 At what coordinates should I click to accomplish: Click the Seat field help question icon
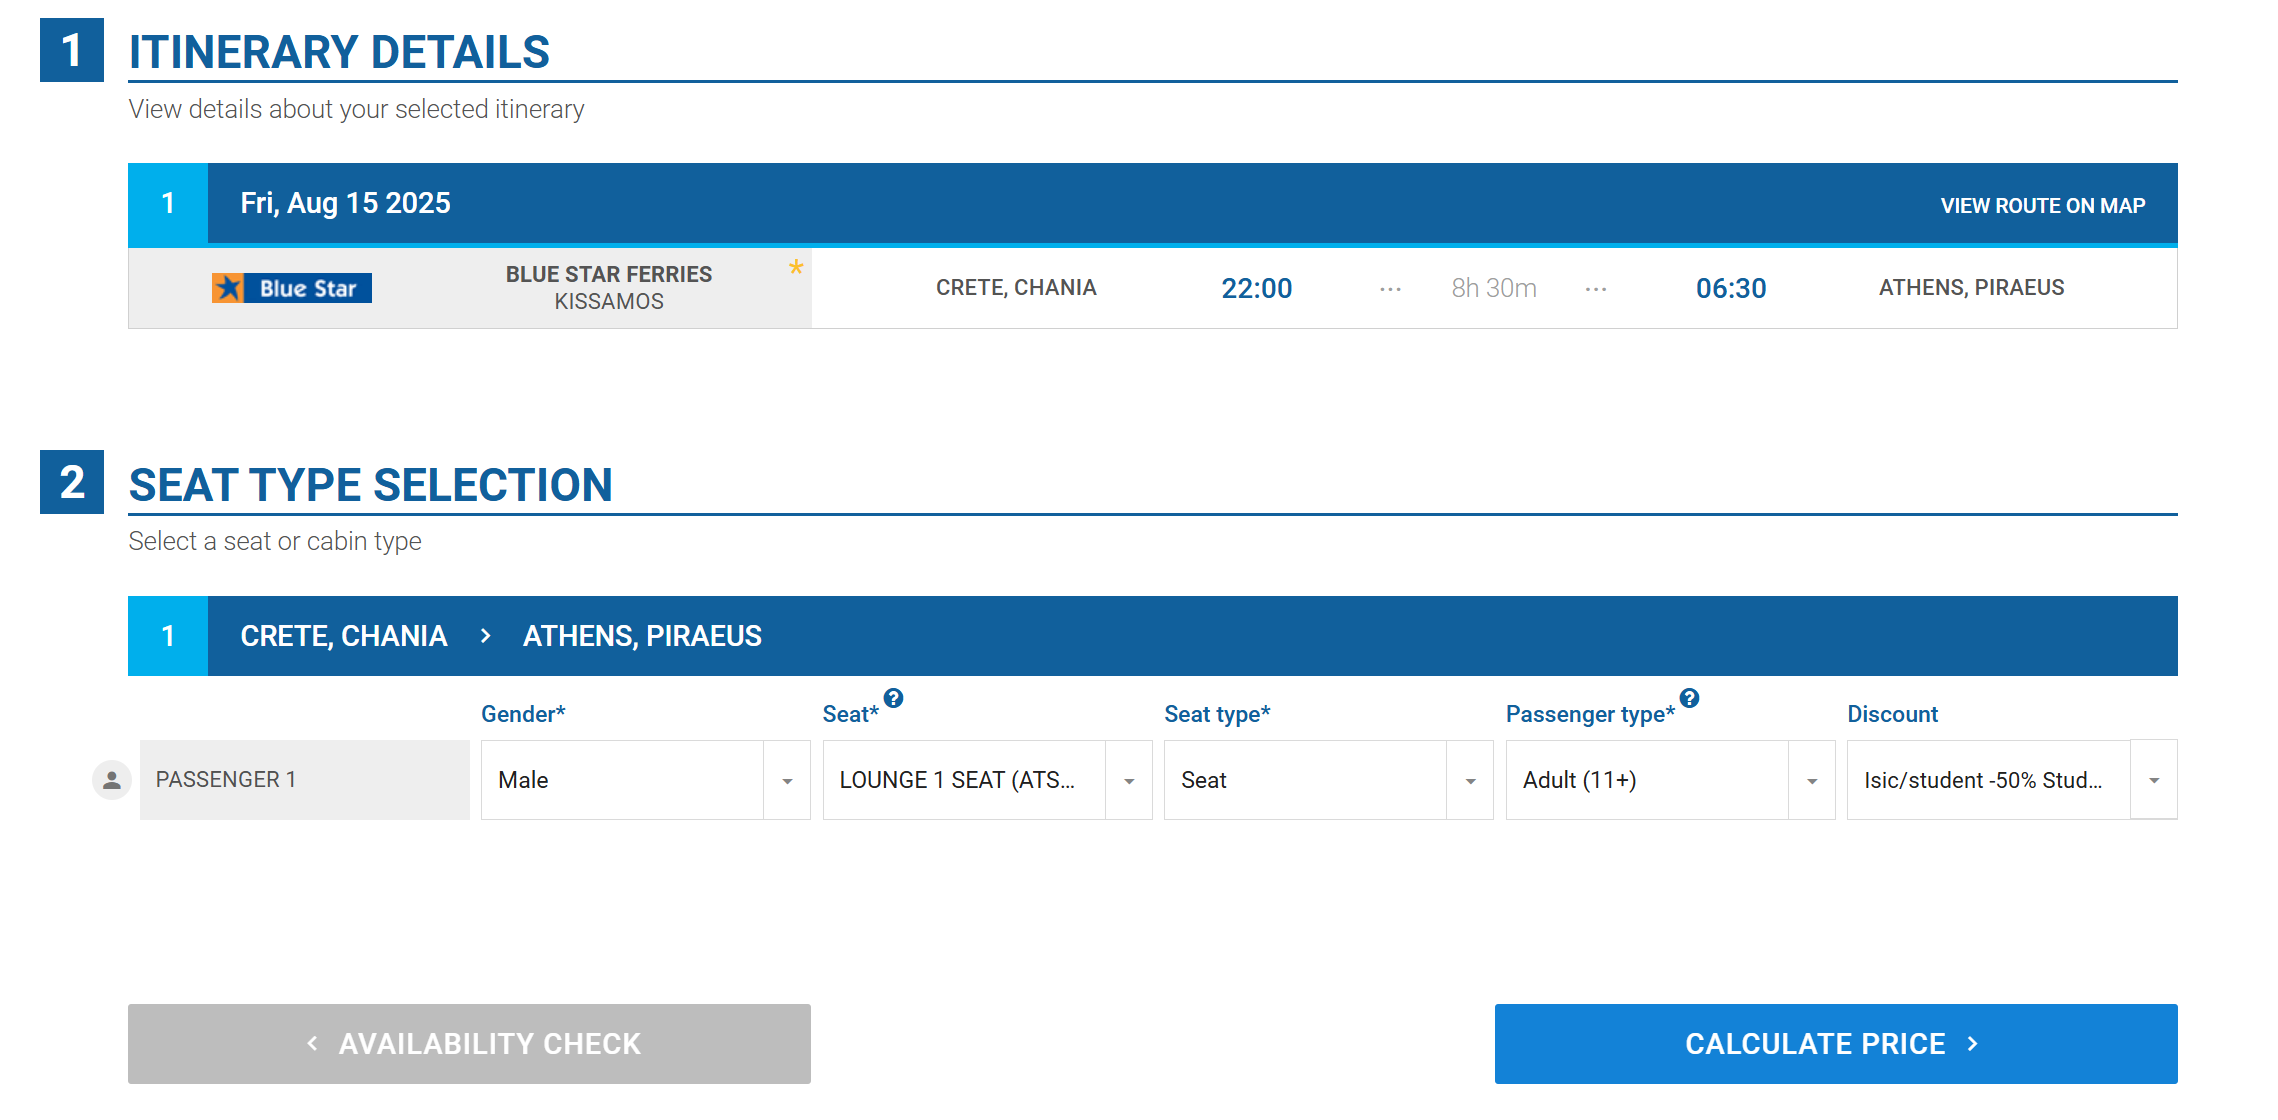[893, 699]
